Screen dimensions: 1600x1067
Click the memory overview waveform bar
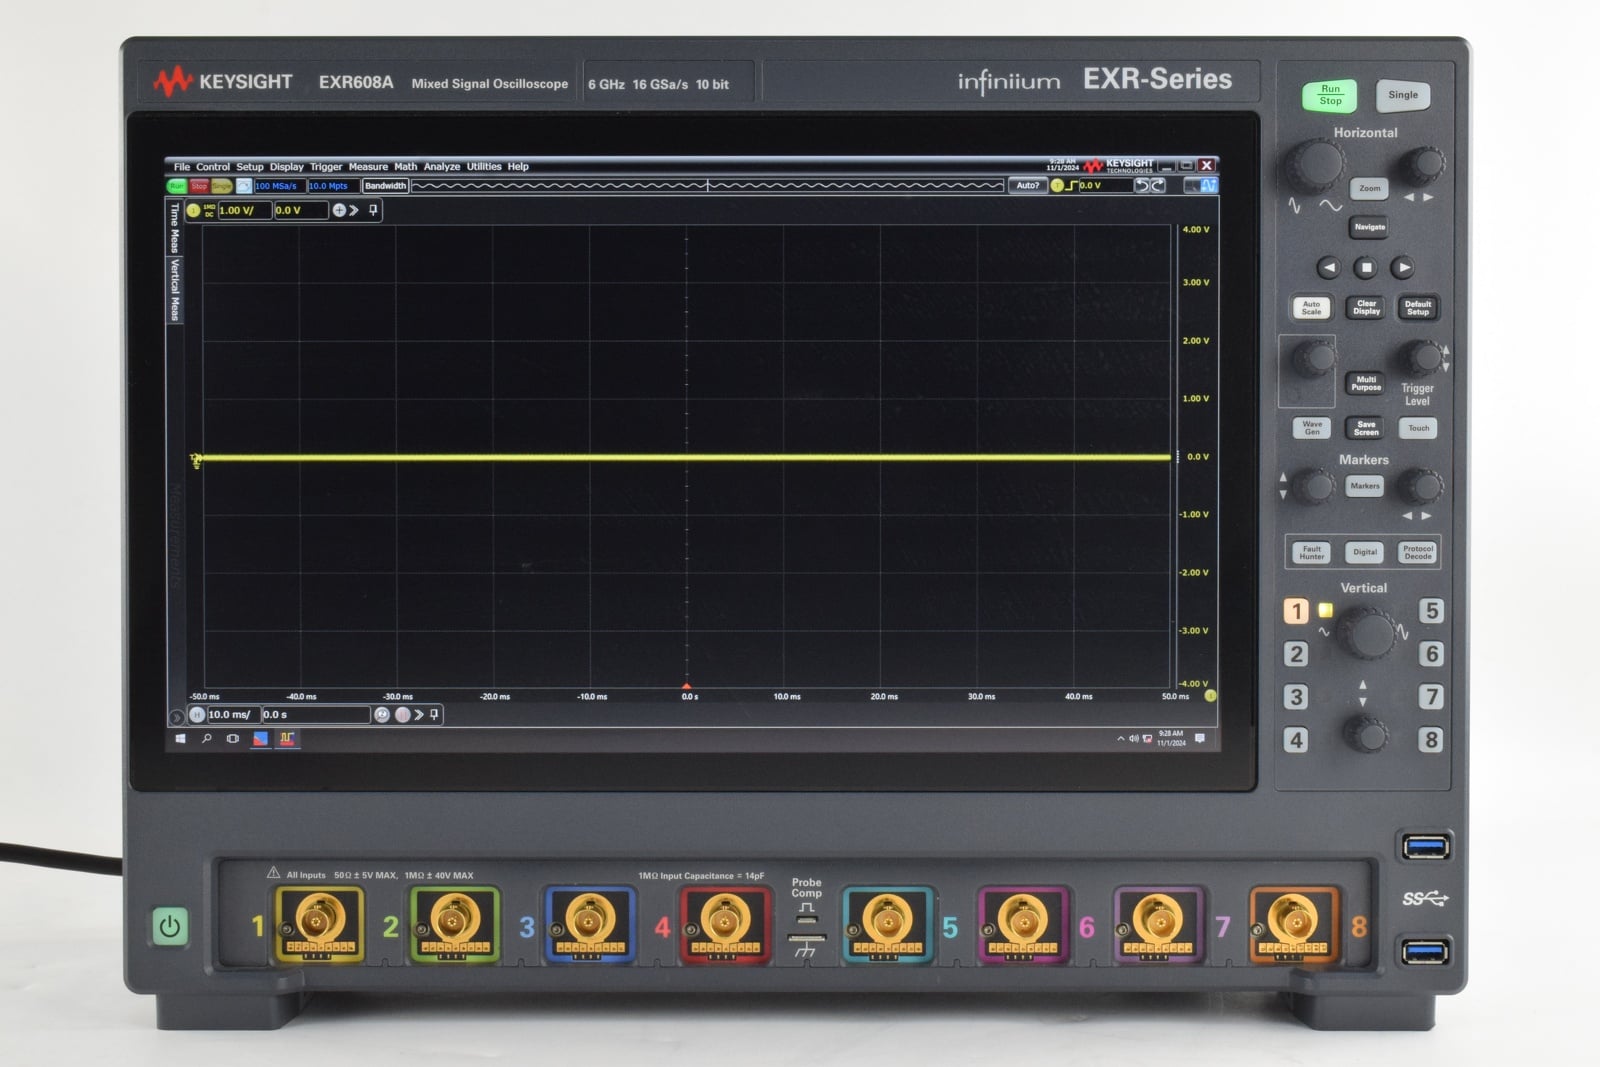click(707, 186)
